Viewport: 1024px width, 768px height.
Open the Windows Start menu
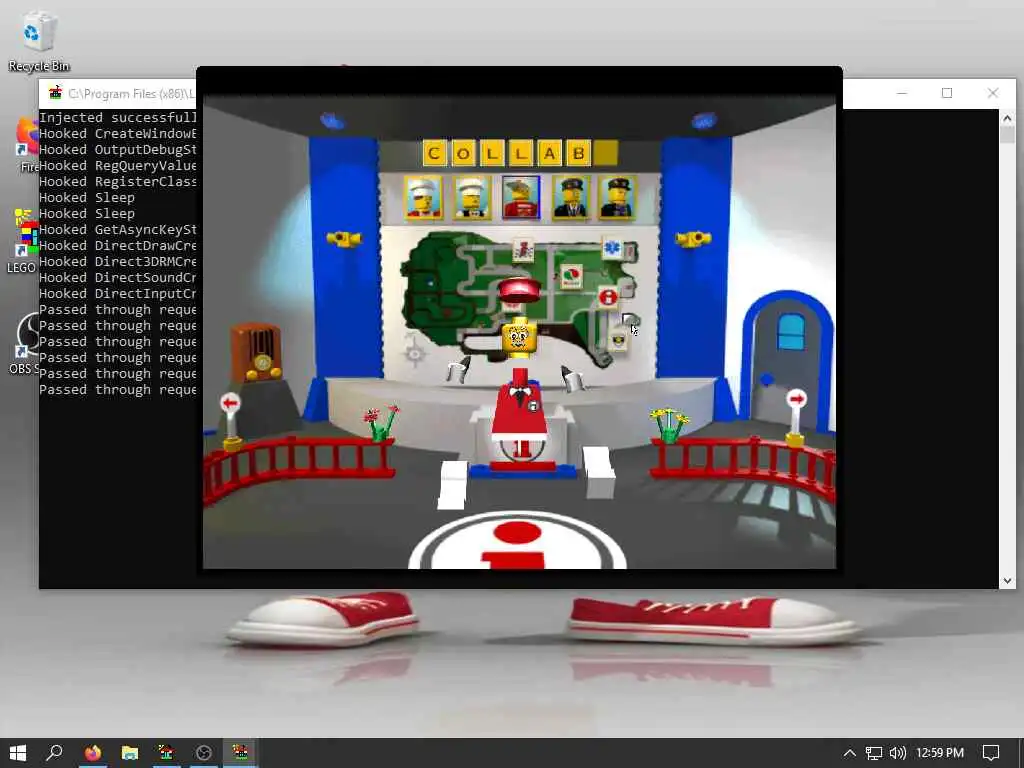pyautogui.click(x=18, y=753)
